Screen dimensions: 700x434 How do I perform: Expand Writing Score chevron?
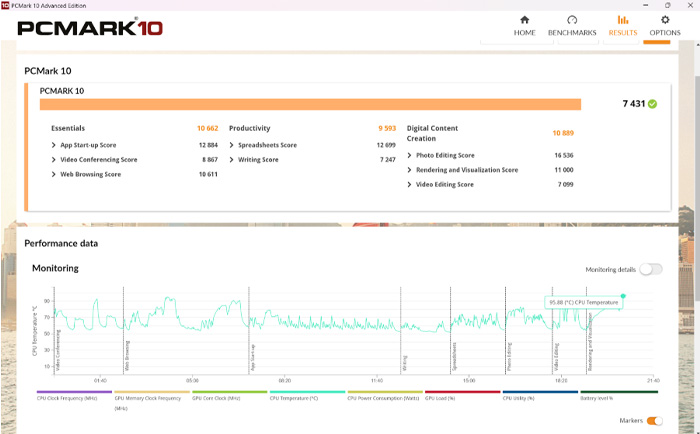[231, 160]
